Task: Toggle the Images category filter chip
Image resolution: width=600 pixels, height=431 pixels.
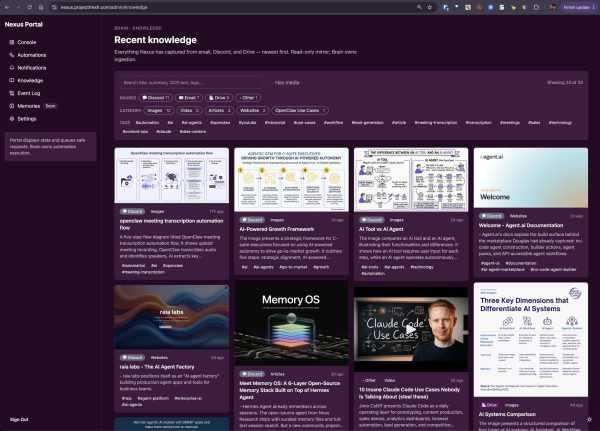Action: [158, 110]
